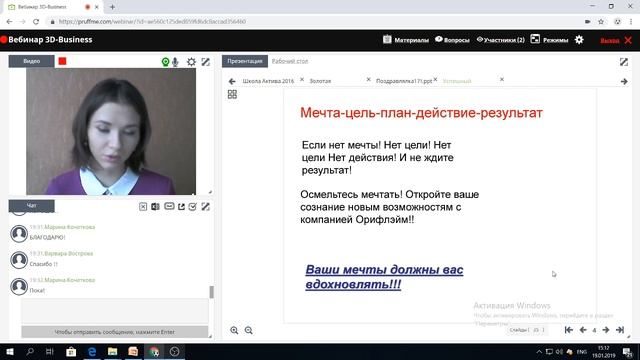Close the Золотая presentation tab
The width and height of the screenshot is (640, 360).
[369, 80]
